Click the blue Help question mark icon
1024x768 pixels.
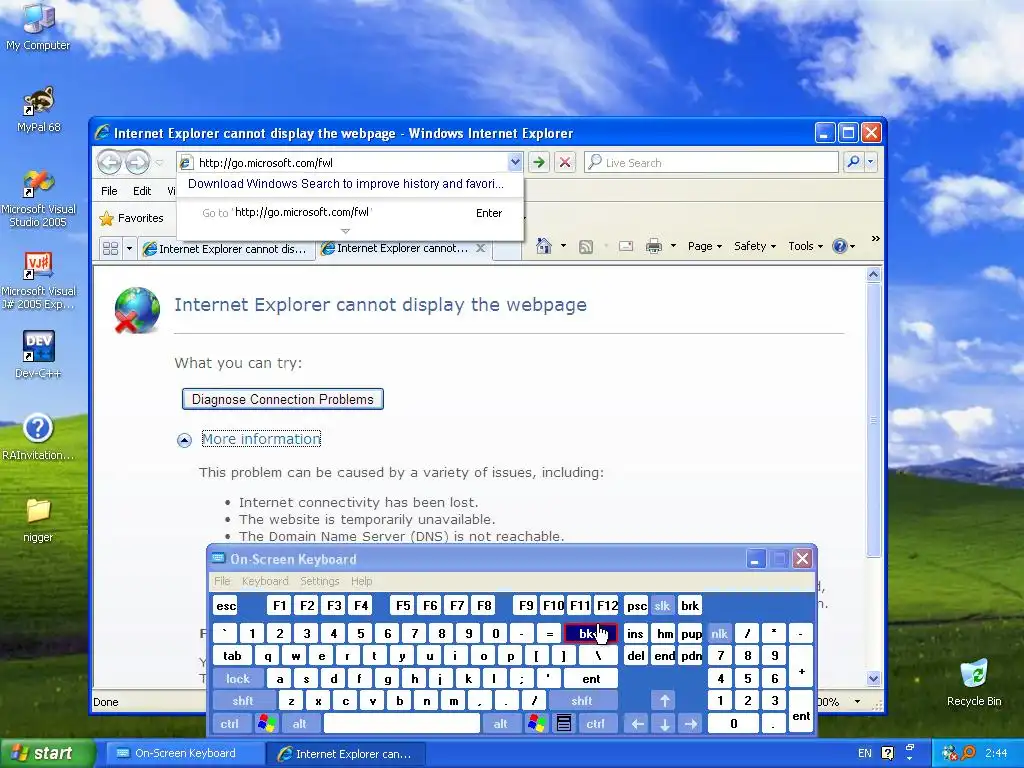840,246
